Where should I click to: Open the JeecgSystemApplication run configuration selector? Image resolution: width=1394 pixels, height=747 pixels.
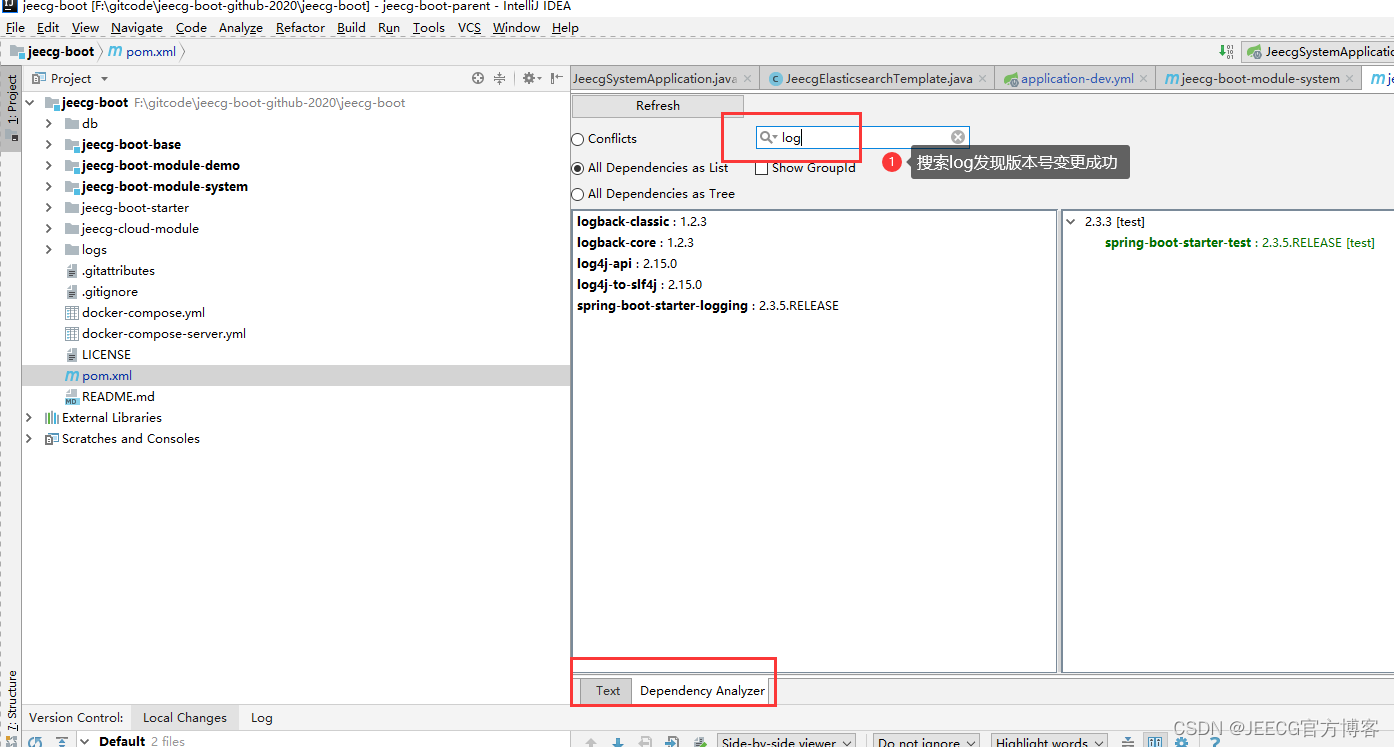(x=1320, y=52)
